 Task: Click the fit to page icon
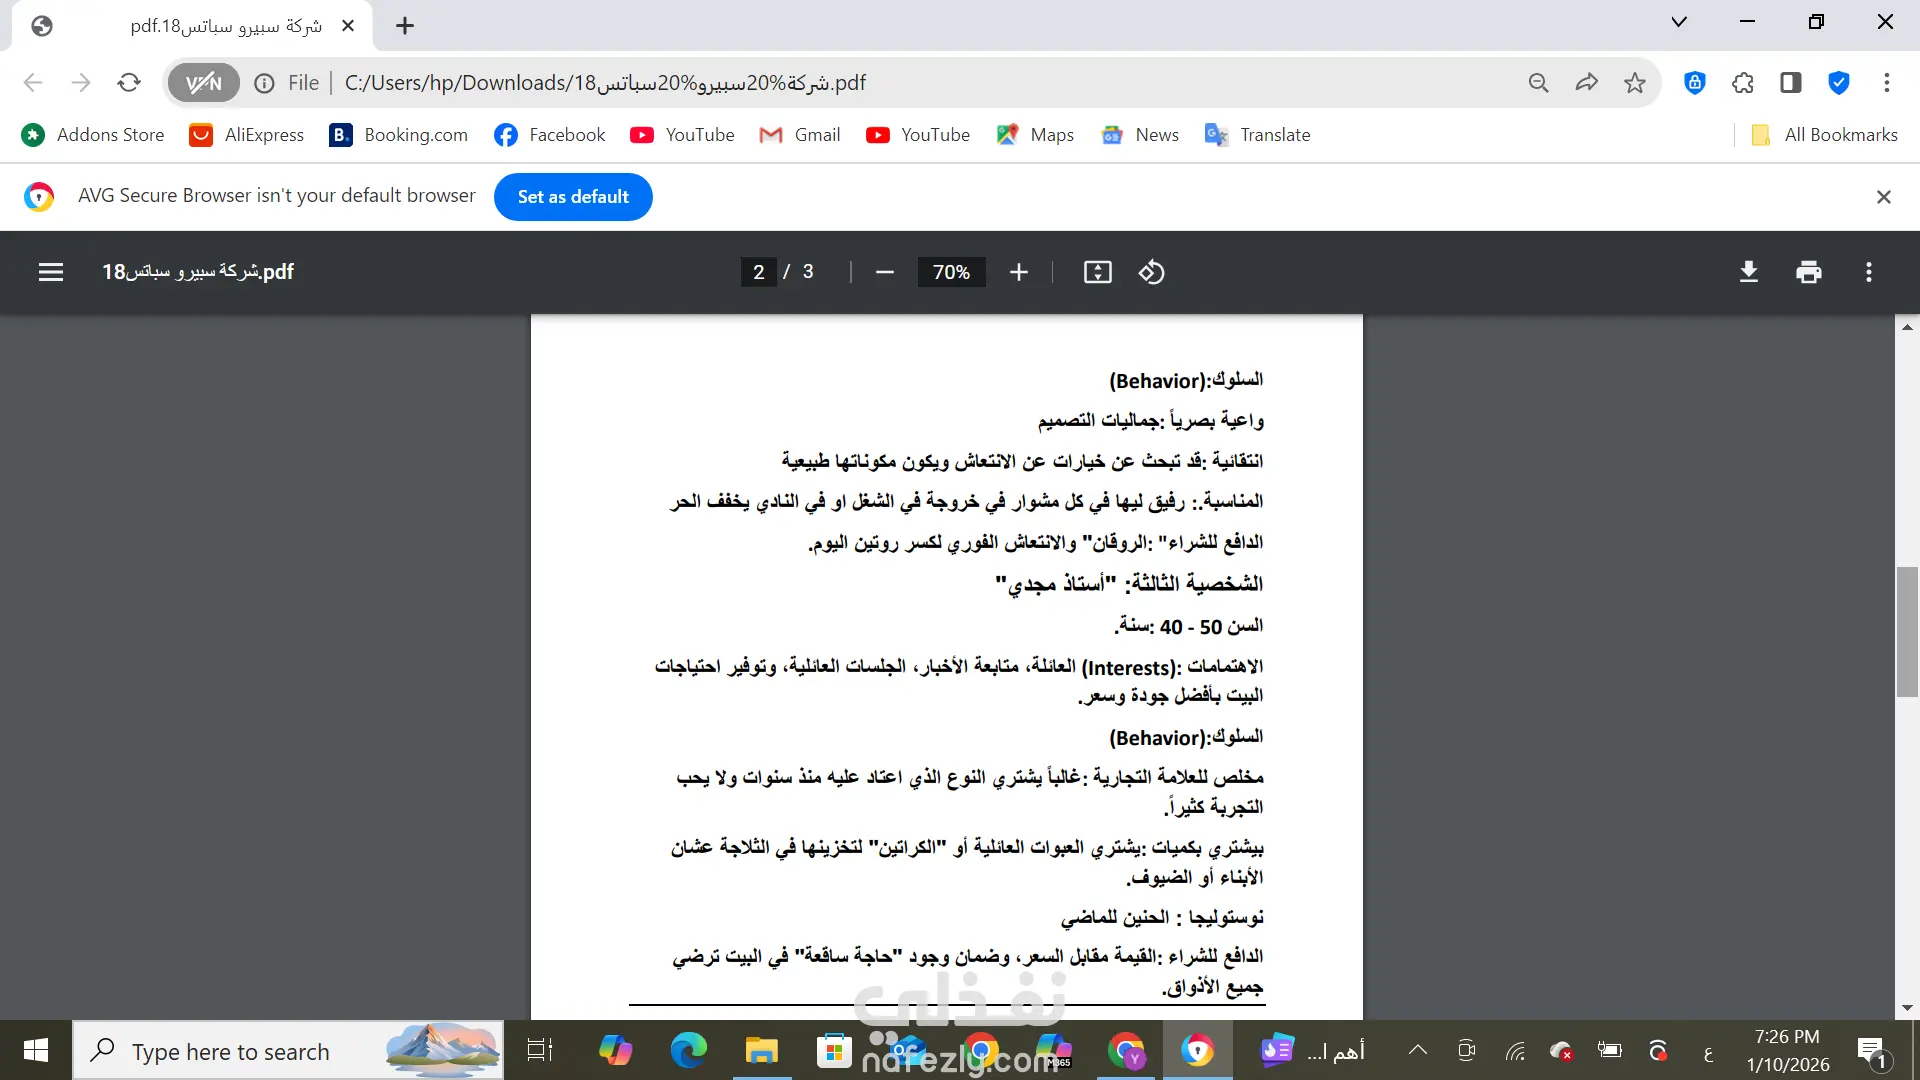[x=1097, y=272]
